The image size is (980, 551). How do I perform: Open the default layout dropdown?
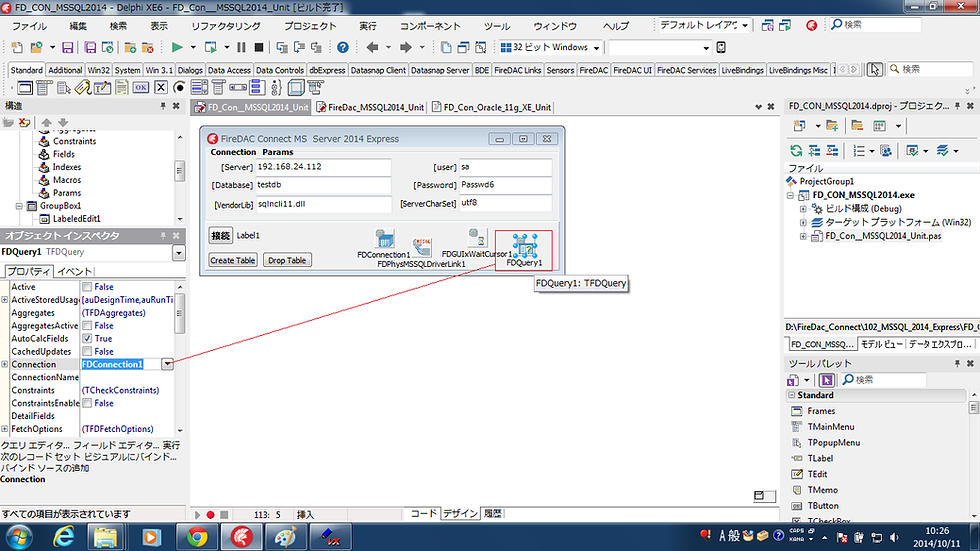click(x=745, y=25)
